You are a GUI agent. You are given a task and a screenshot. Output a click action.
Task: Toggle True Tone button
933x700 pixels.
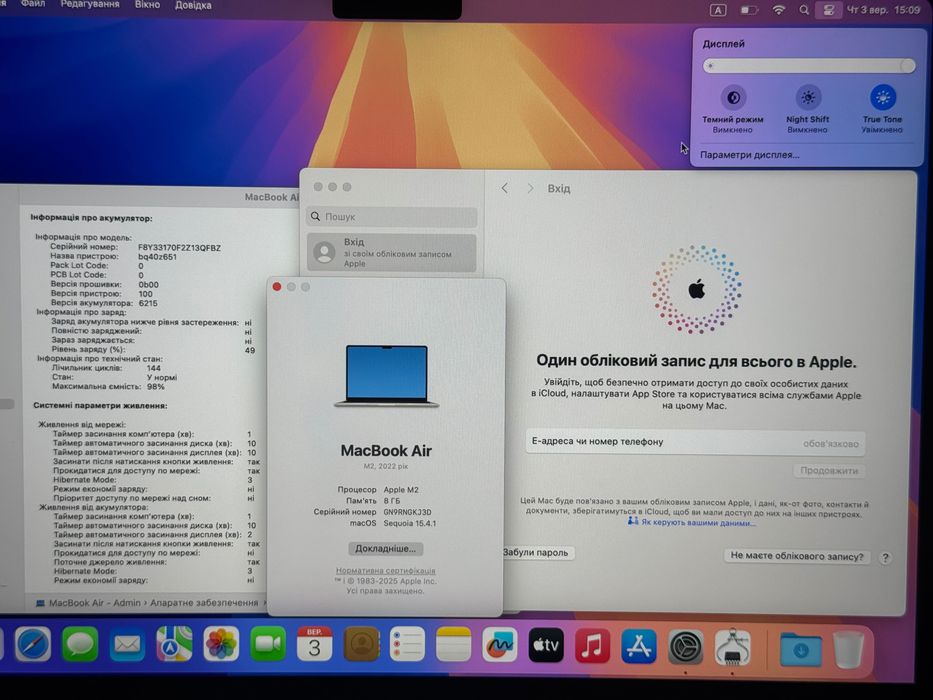coord(882,98)
